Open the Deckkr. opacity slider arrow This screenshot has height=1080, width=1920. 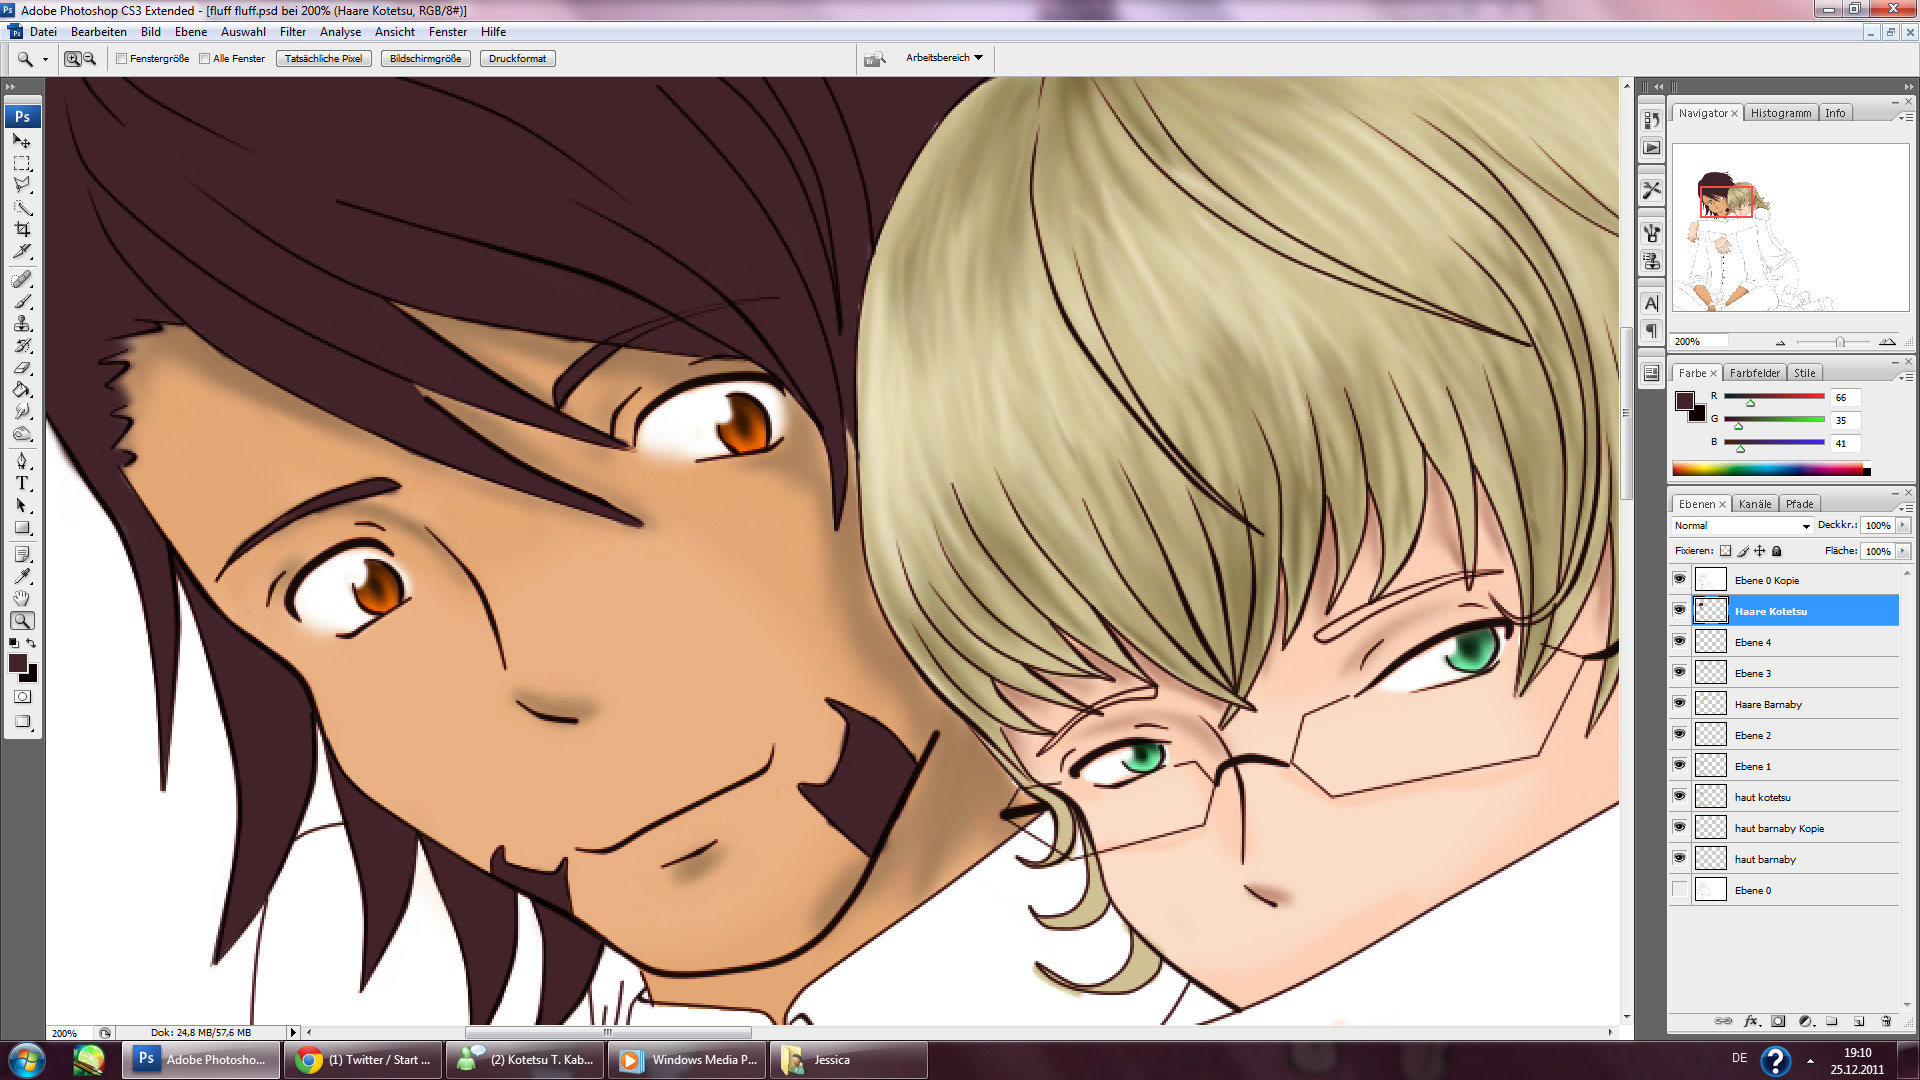[x=1902, y=525]
